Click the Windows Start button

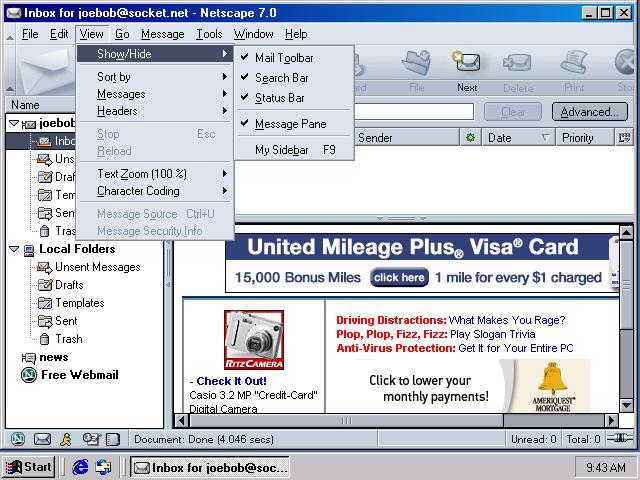click(x=29, y=467)
